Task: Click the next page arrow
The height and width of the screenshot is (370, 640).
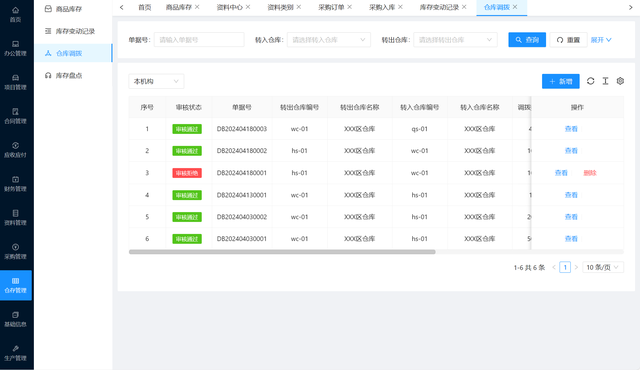Action: pos(576,267)
